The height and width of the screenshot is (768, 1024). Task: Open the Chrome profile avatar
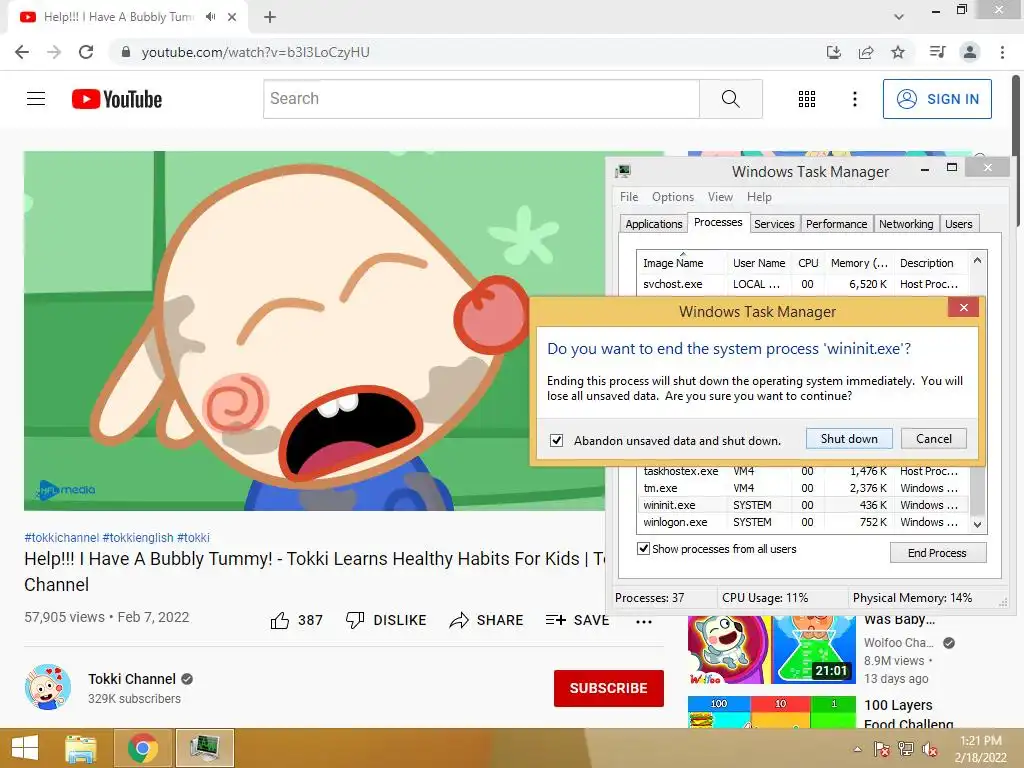click(970, 52)
